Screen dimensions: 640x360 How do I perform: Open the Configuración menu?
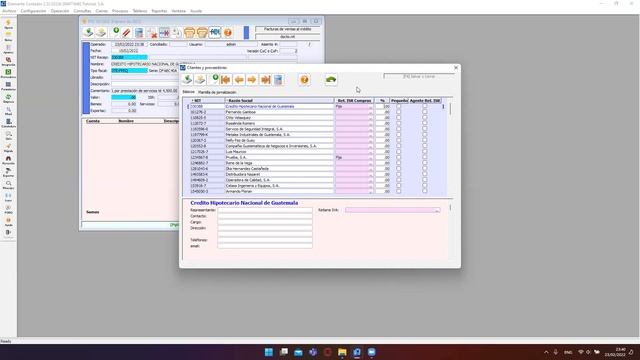(33, 11)
